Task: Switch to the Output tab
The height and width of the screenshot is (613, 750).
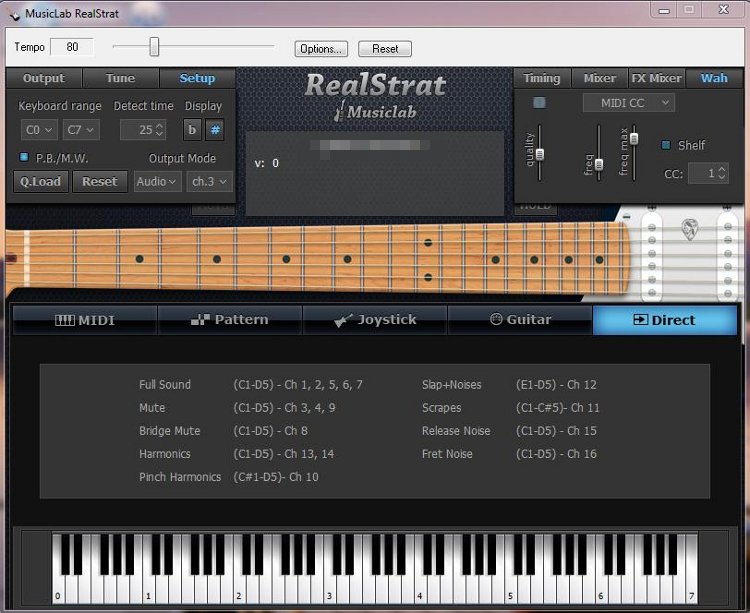Action: coord(44,78)
